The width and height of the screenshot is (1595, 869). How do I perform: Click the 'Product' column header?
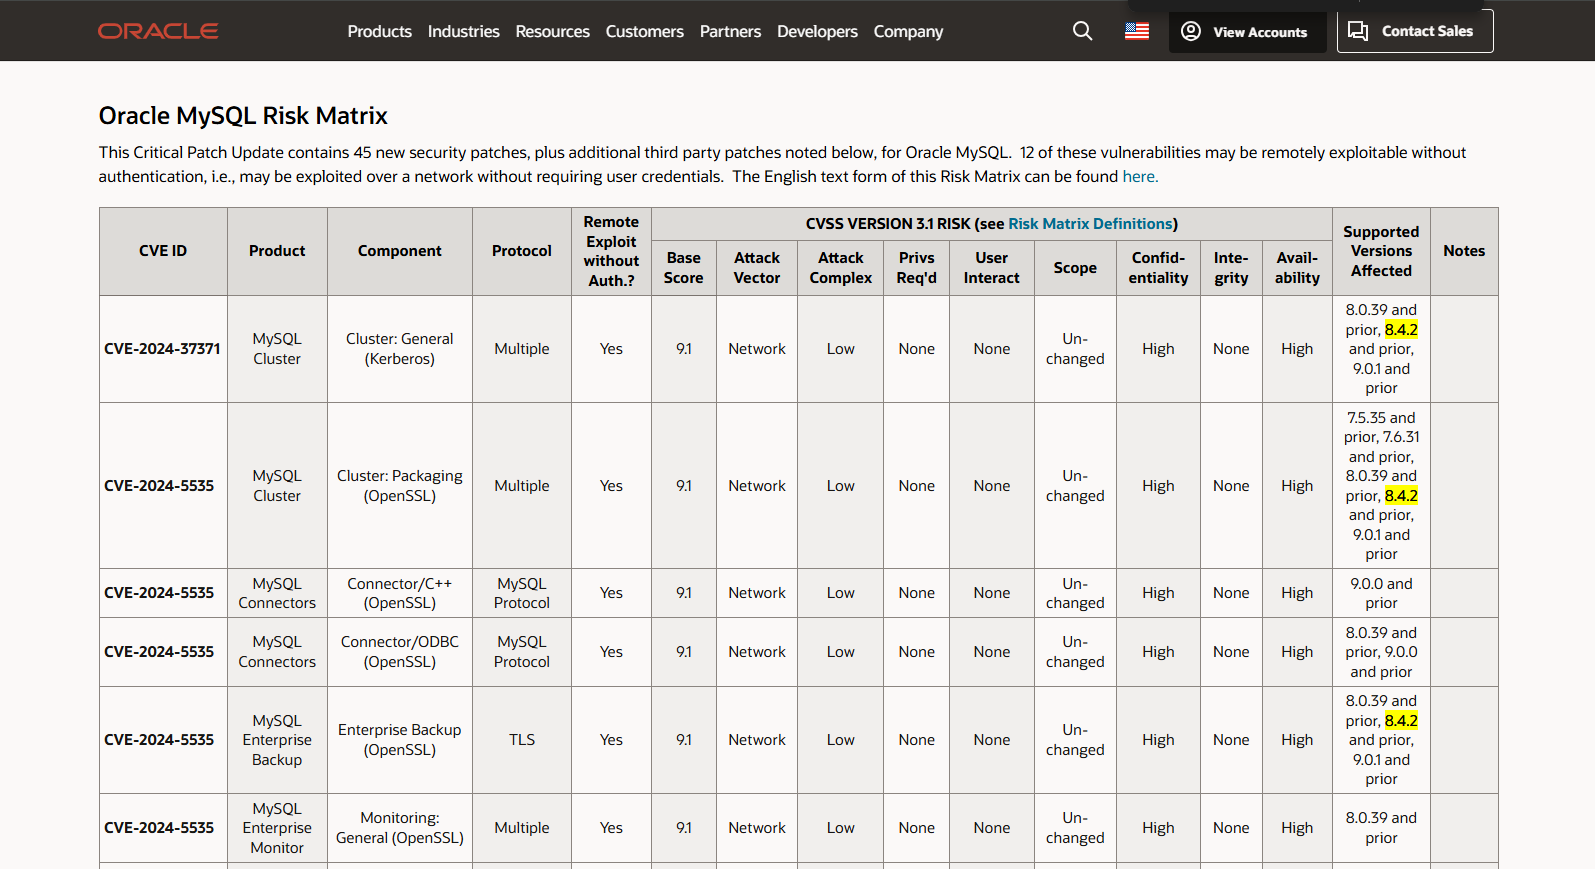pos(277,251)
